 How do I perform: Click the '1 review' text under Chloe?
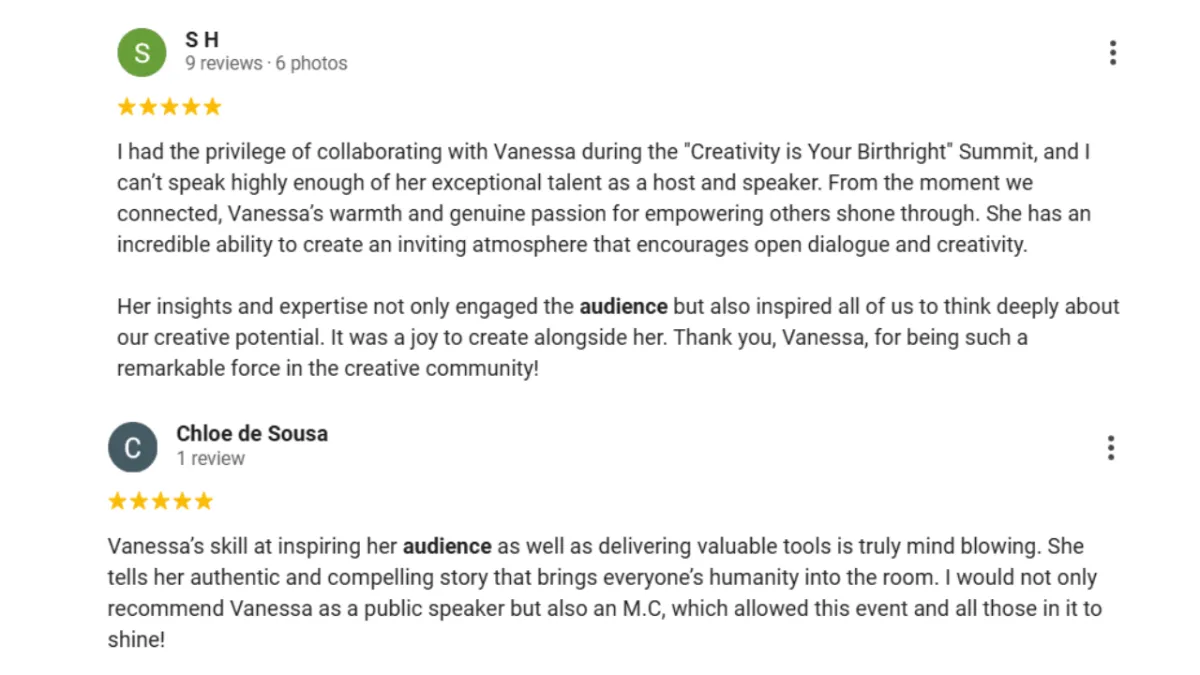tap(211, 458)
